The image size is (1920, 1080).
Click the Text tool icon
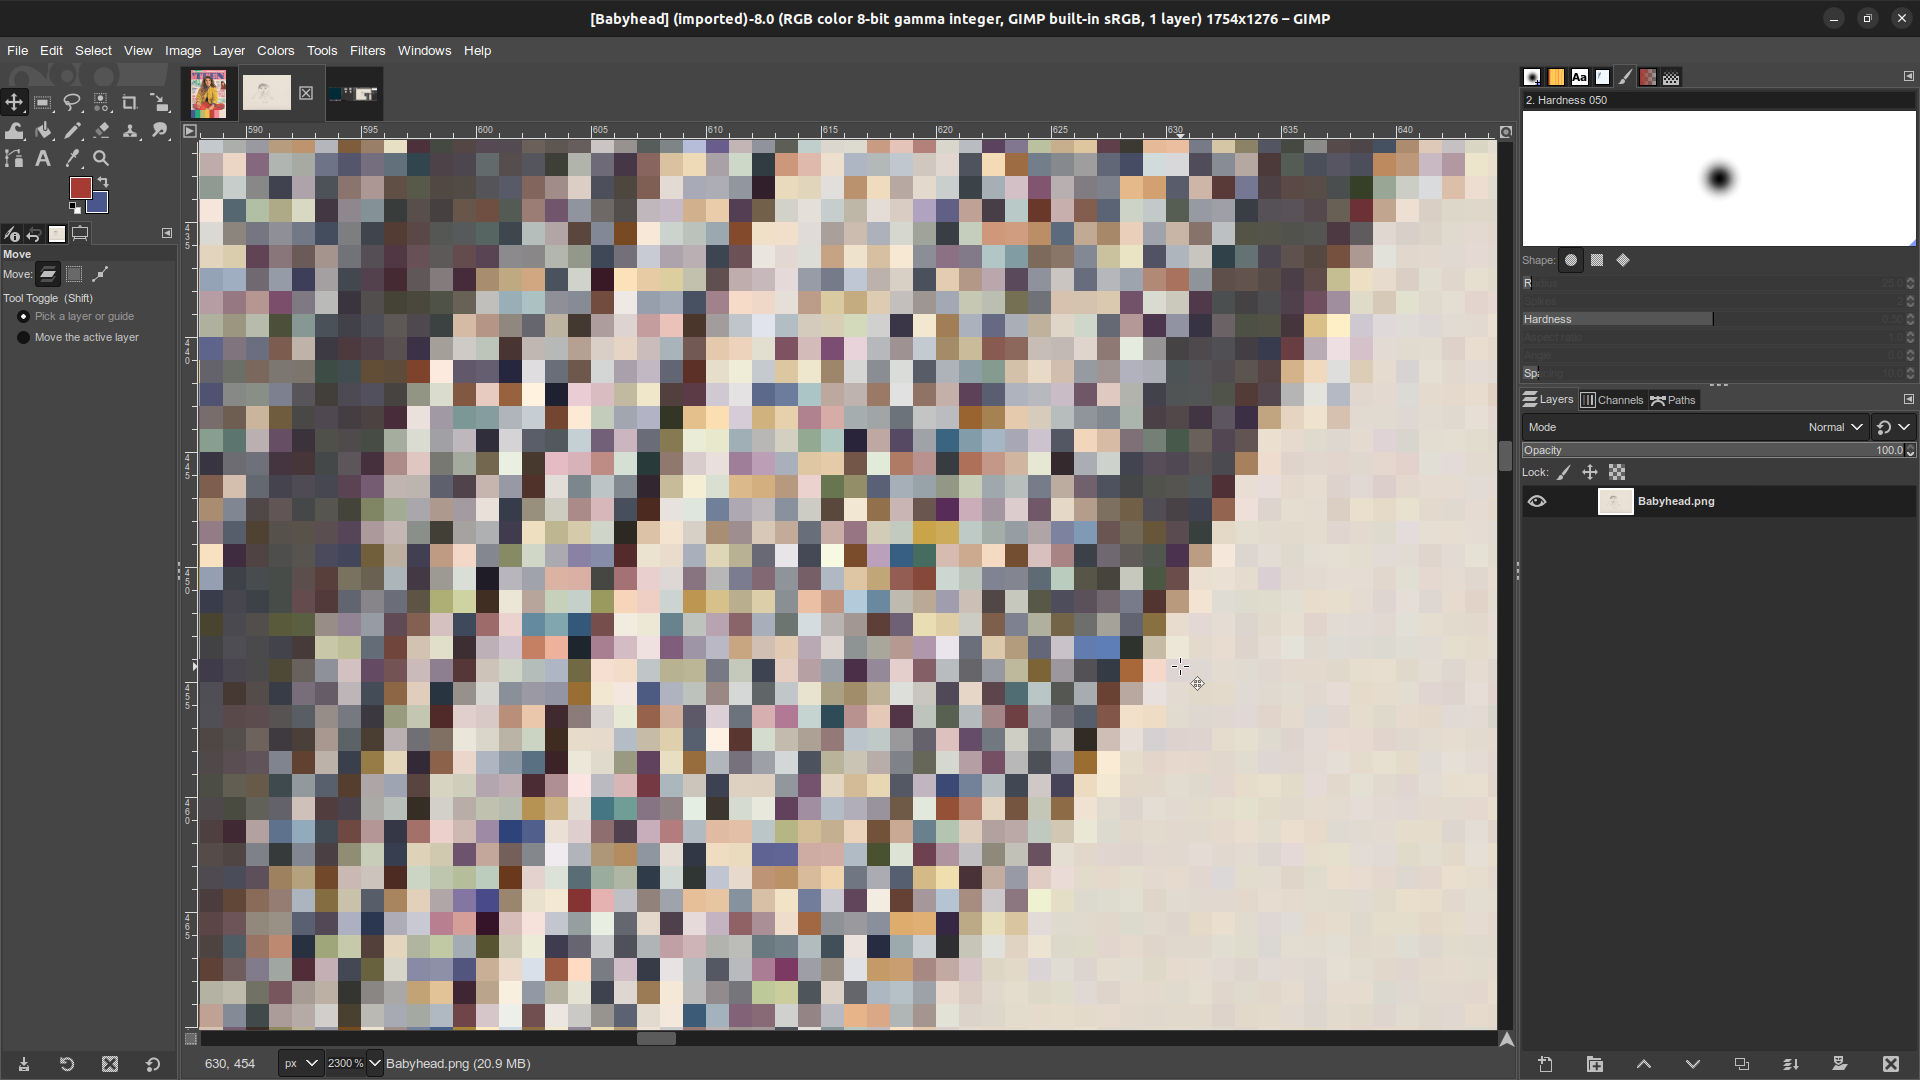click(44, 158)
